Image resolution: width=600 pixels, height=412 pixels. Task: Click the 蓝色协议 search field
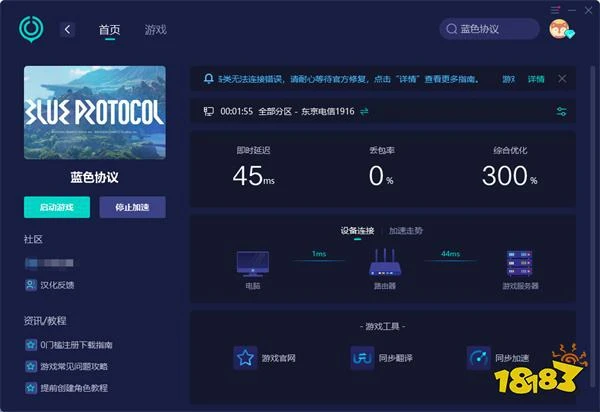[490, 30]
